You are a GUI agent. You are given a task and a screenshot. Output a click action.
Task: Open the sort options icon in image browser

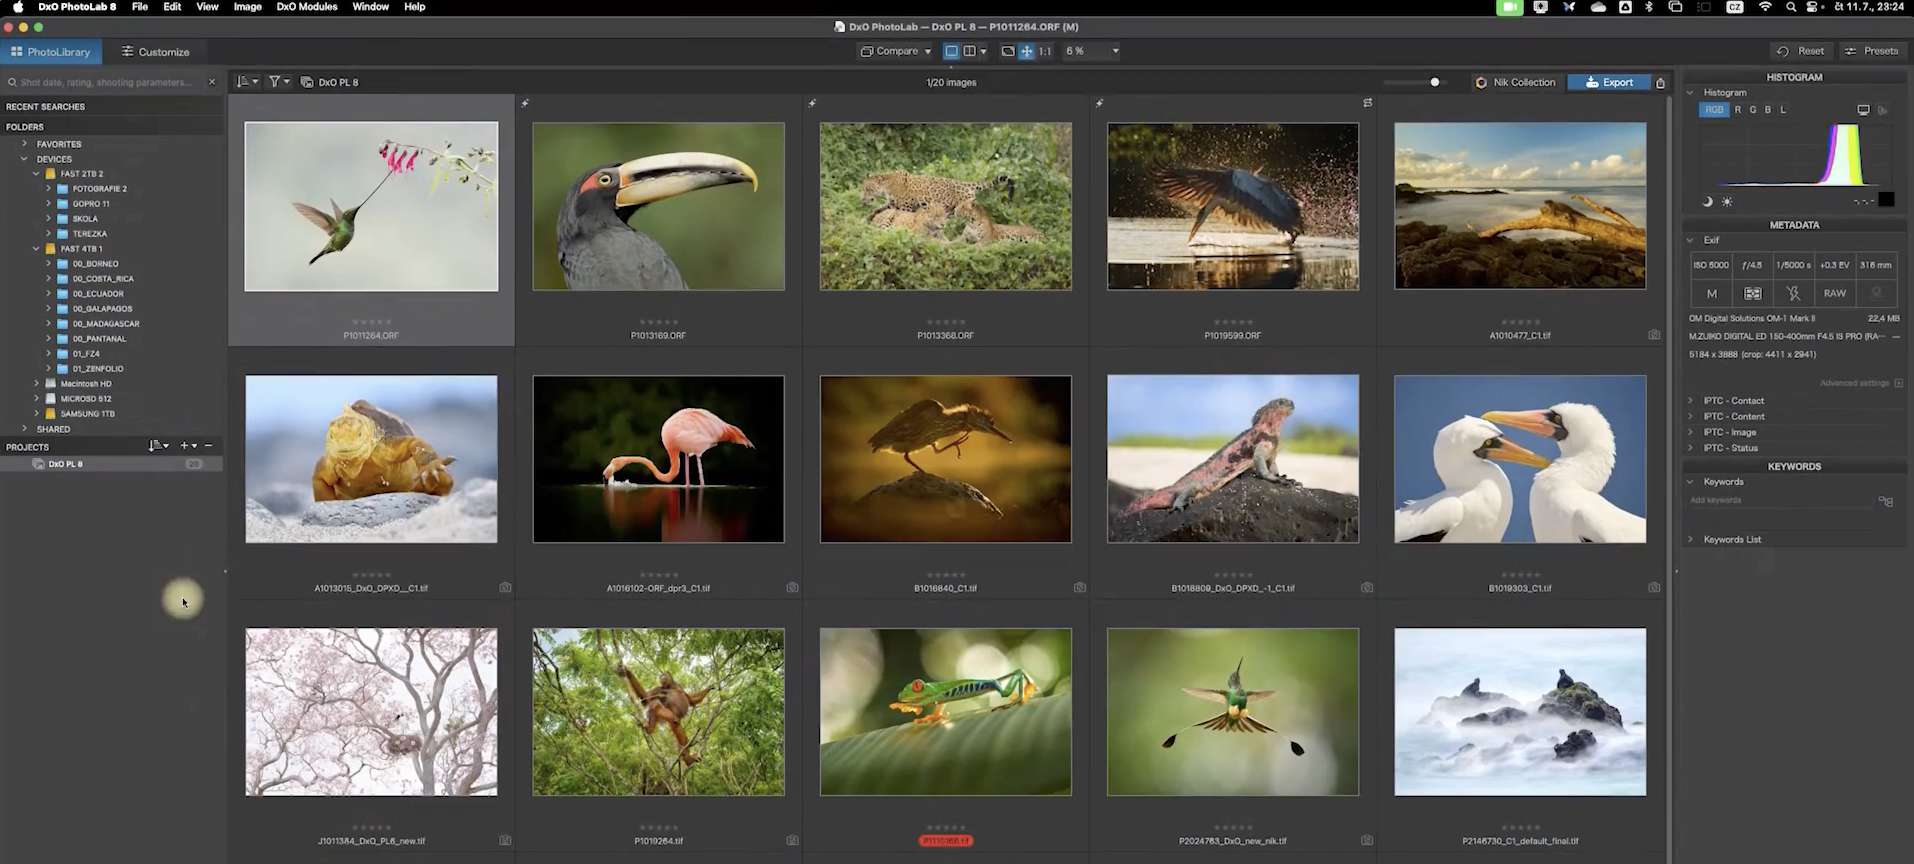tap(246, 82)
